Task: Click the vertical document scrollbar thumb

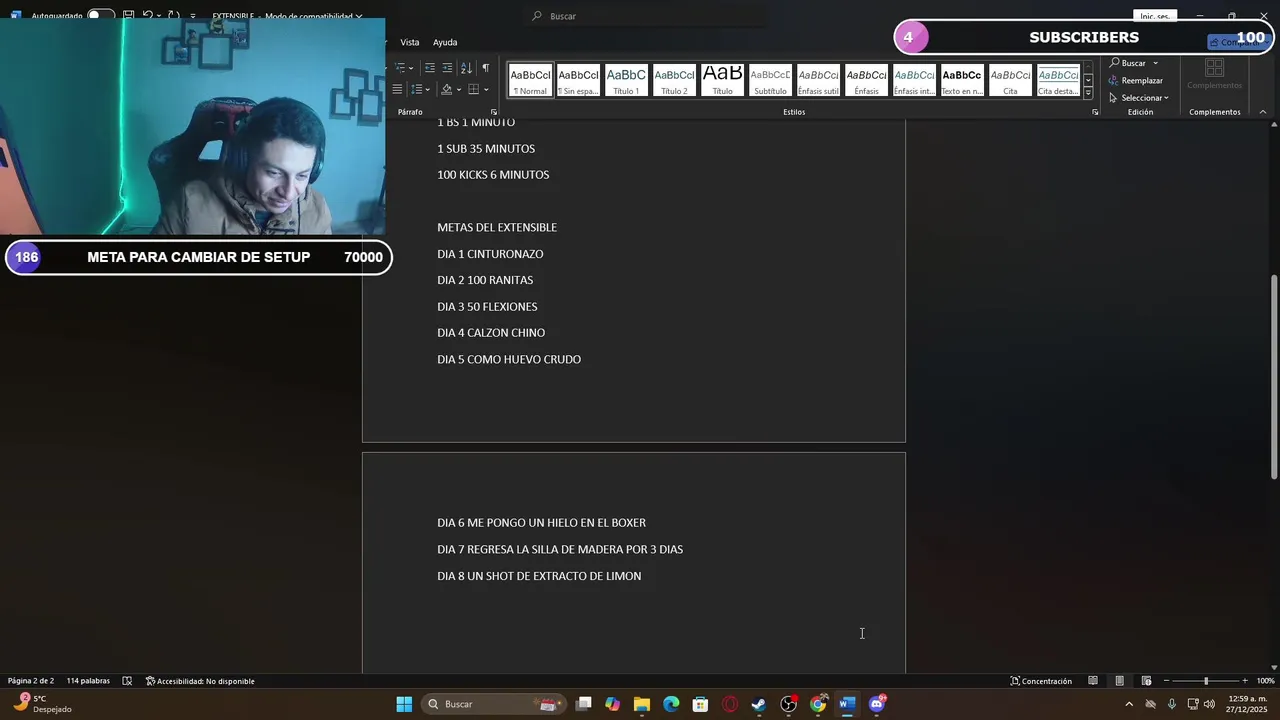Action: (x=1273, y=377)
